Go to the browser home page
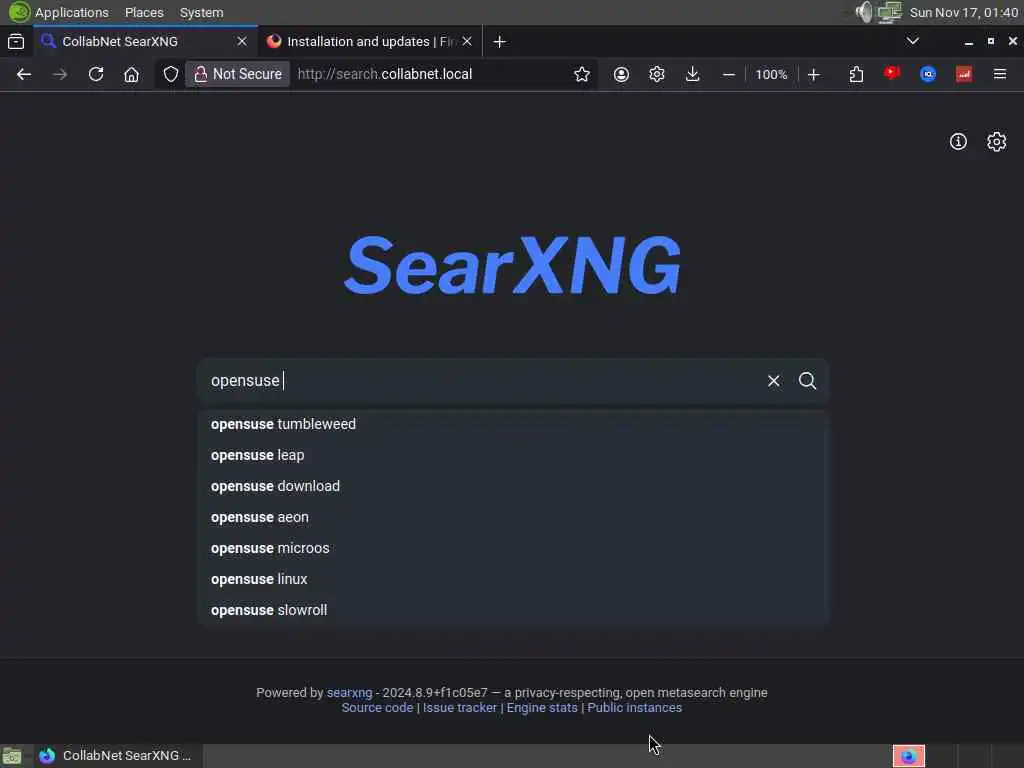This screenshot has height=768, width=1024. tap(131, 74)
